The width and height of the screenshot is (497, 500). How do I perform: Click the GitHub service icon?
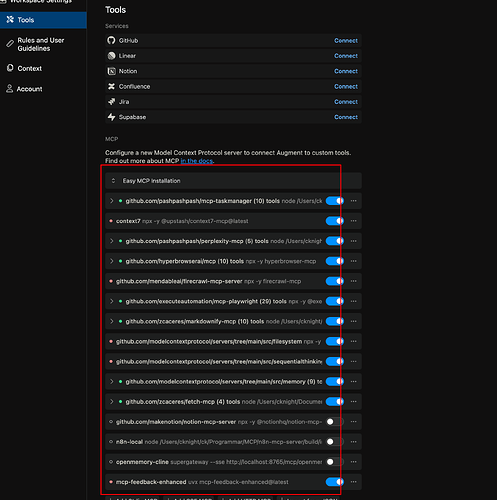tap(111, 41)
